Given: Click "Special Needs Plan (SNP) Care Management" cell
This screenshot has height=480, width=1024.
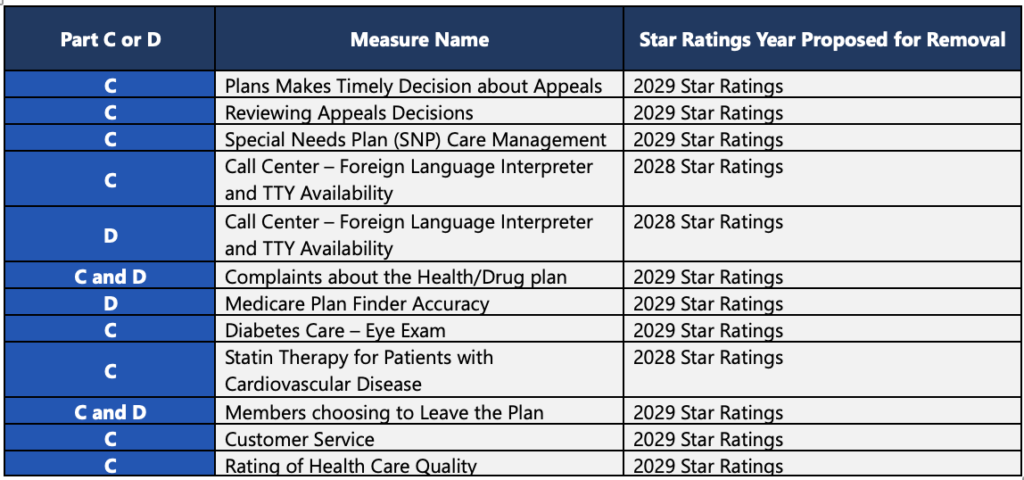Looking at the screenshot, I should pos(415,140).
